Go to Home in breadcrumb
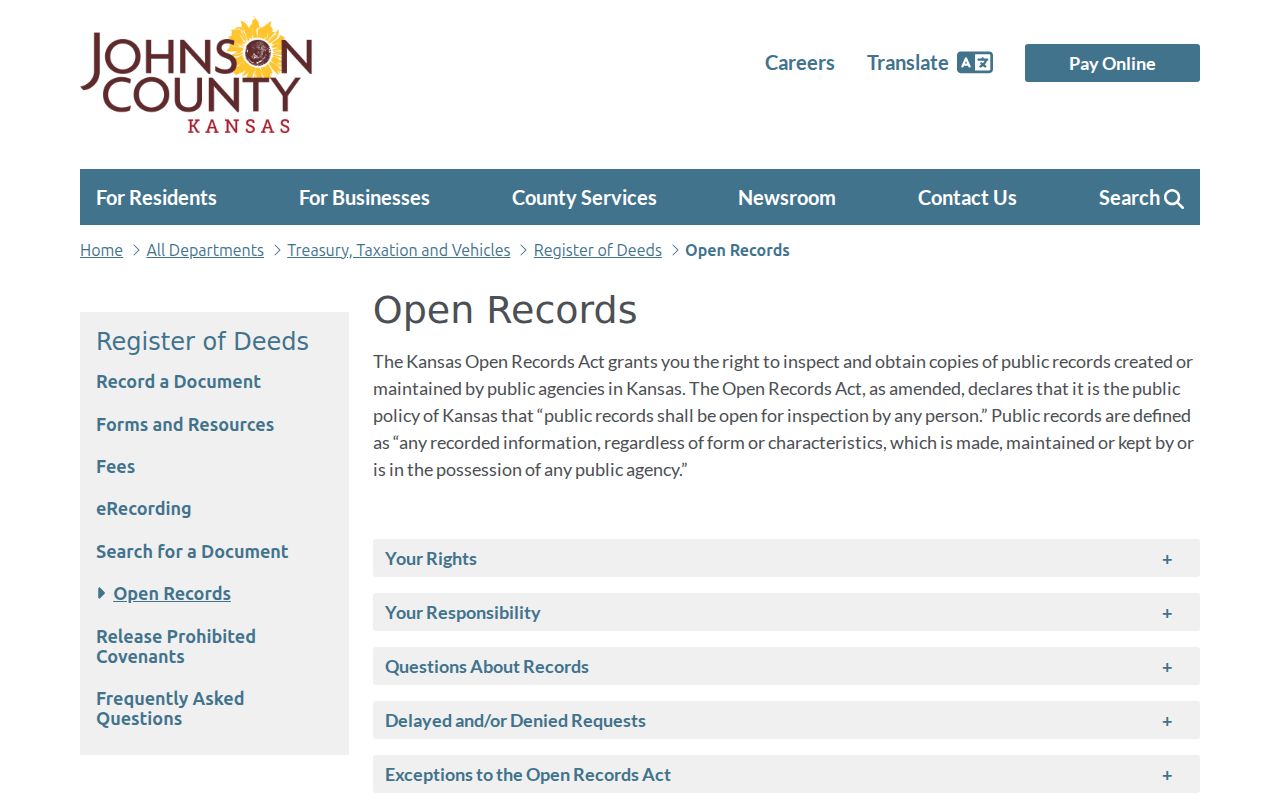The height and width of the screenshot is (800, 1280). 101,250
